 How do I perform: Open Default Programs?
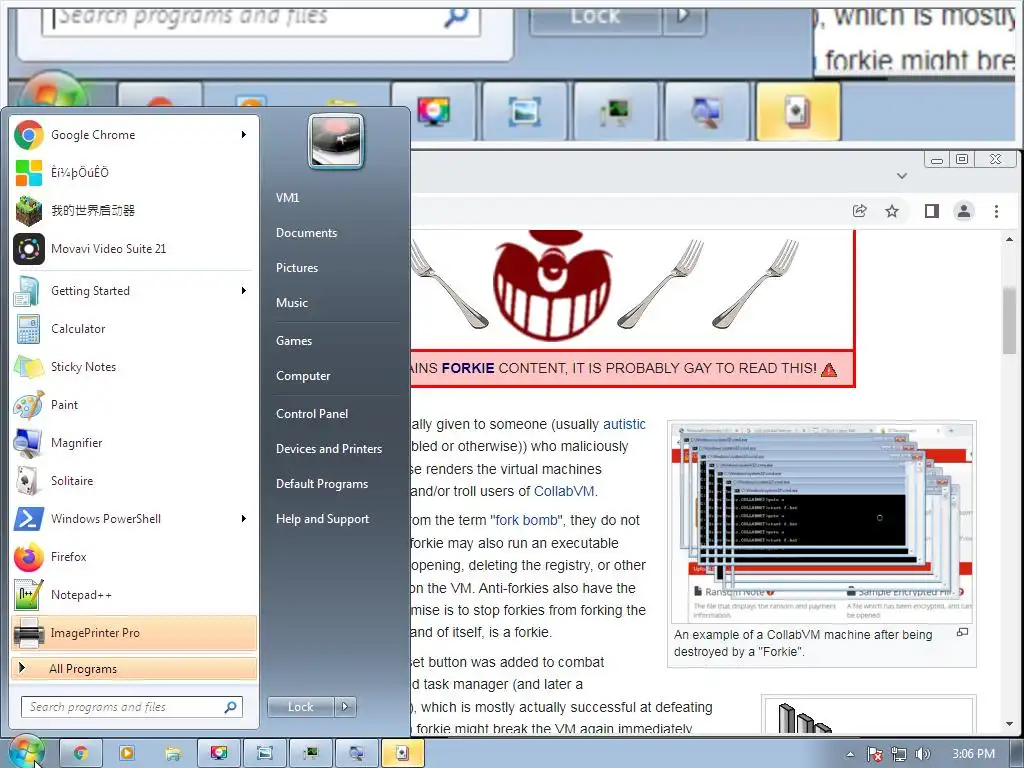click(x=322, y=484)
